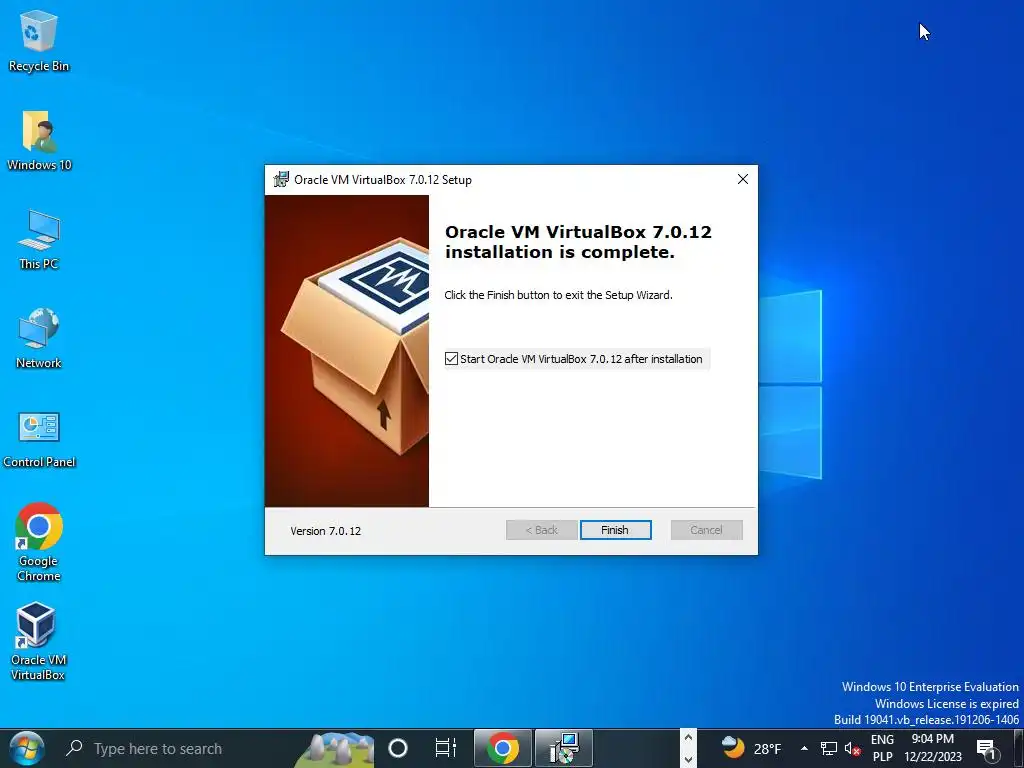Select the Google Chrome desktop shortcut
Image resolution: width=1024 pixels, height=768 pixels.
(x=39, y=542)
